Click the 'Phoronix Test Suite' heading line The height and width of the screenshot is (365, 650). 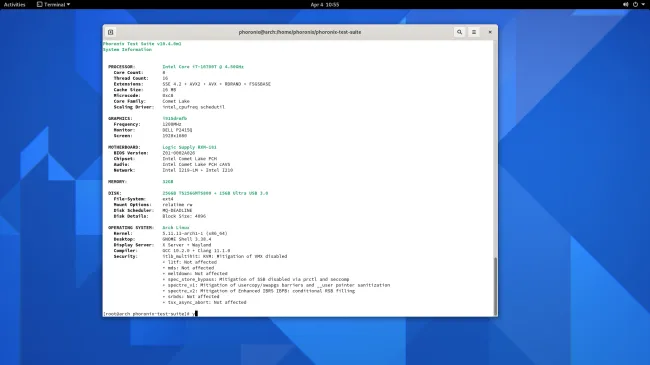pyautogui.click(x=142, y=44)
